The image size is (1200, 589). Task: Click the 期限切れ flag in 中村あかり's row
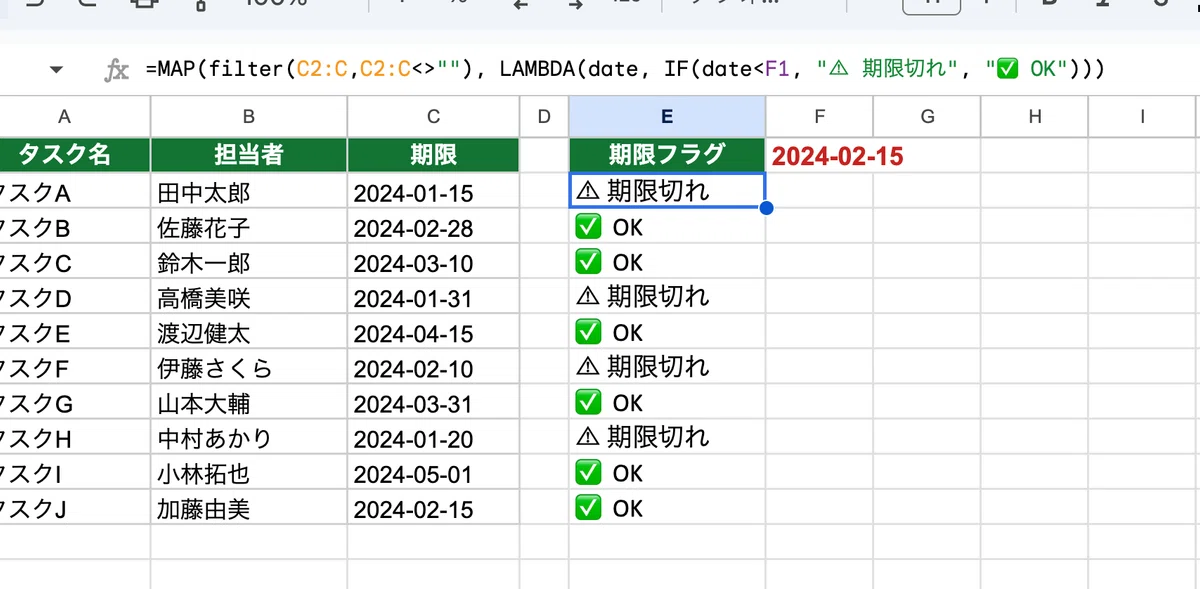point(667,438)
